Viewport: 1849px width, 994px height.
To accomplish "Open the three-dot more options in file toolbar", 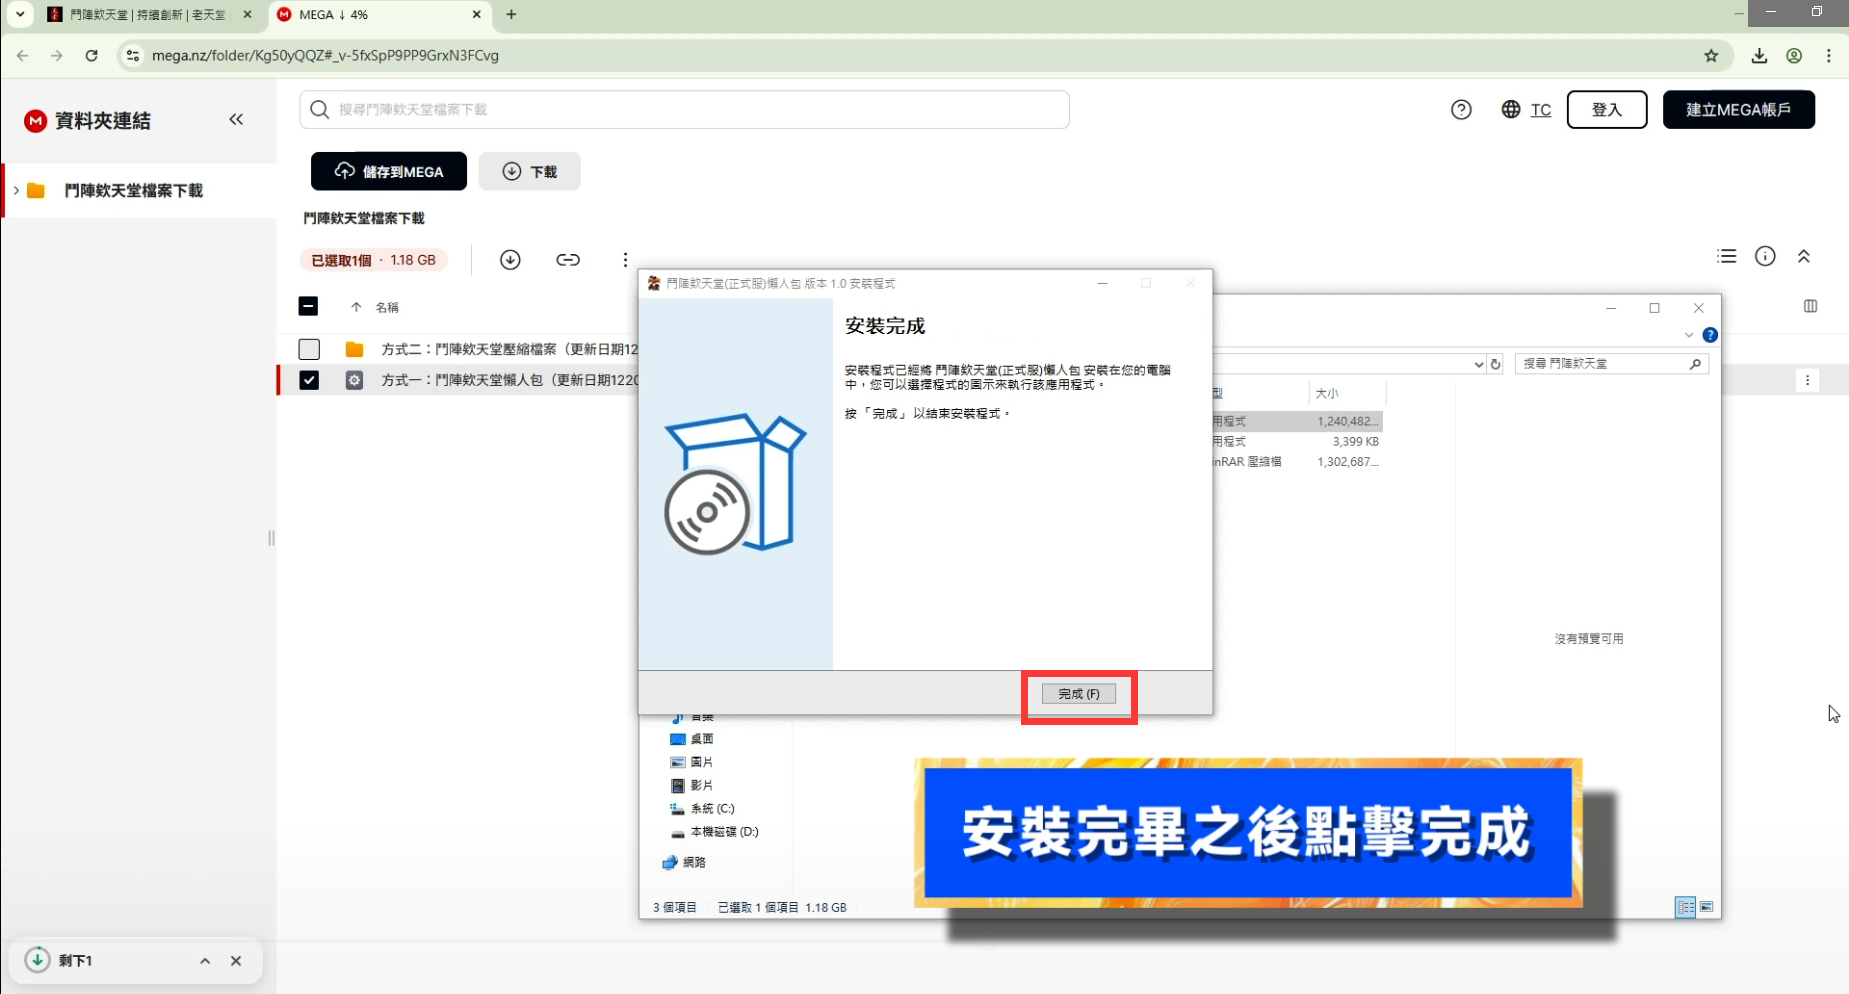I will click(625, 260).
